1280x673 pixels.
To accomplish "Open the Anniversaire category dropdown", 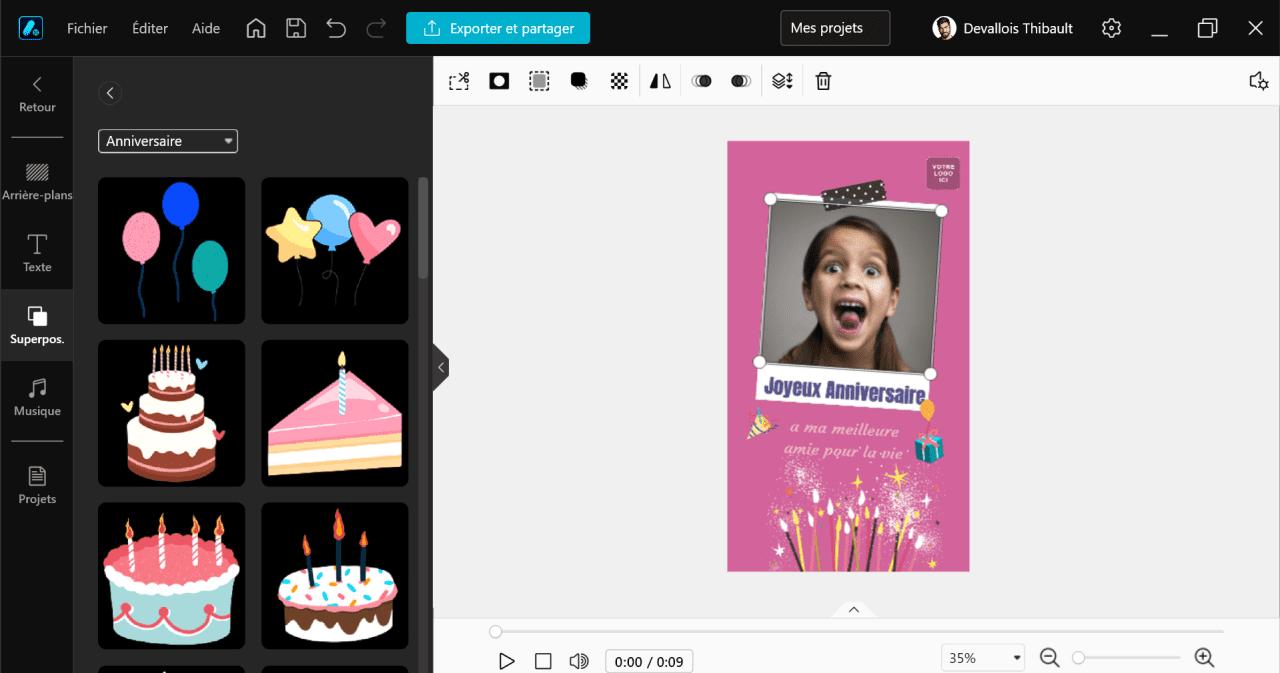I will click(x=167, y=141).
